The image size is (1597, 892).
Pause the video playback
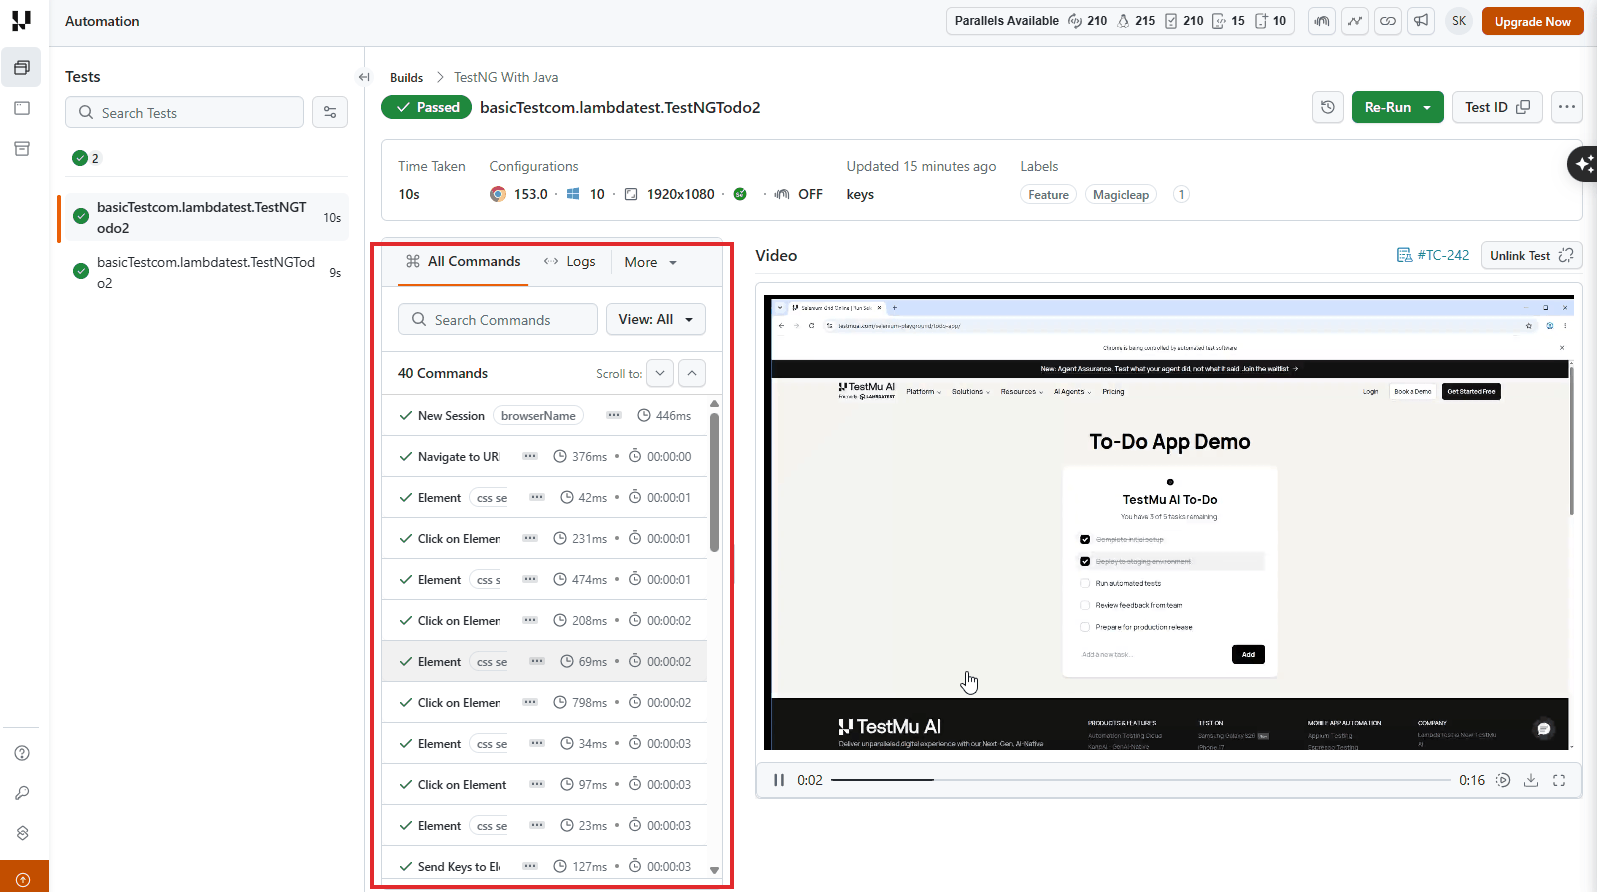click(x=779, y=780)
